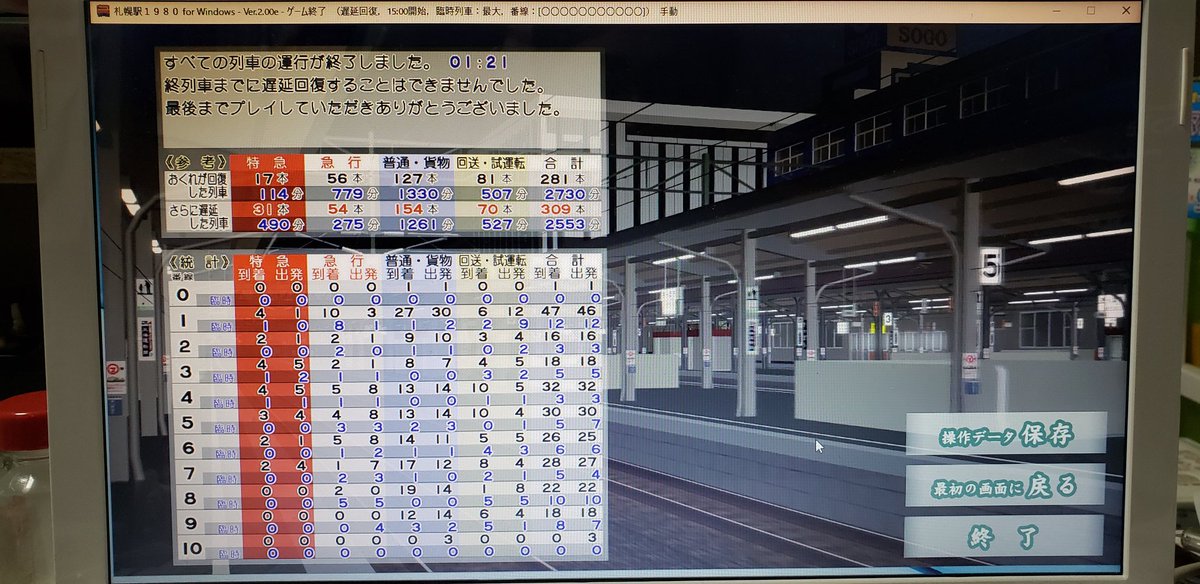The image size is (1200, 584).
Task: Click the value 114分
Action: click(x=281, y=193)
